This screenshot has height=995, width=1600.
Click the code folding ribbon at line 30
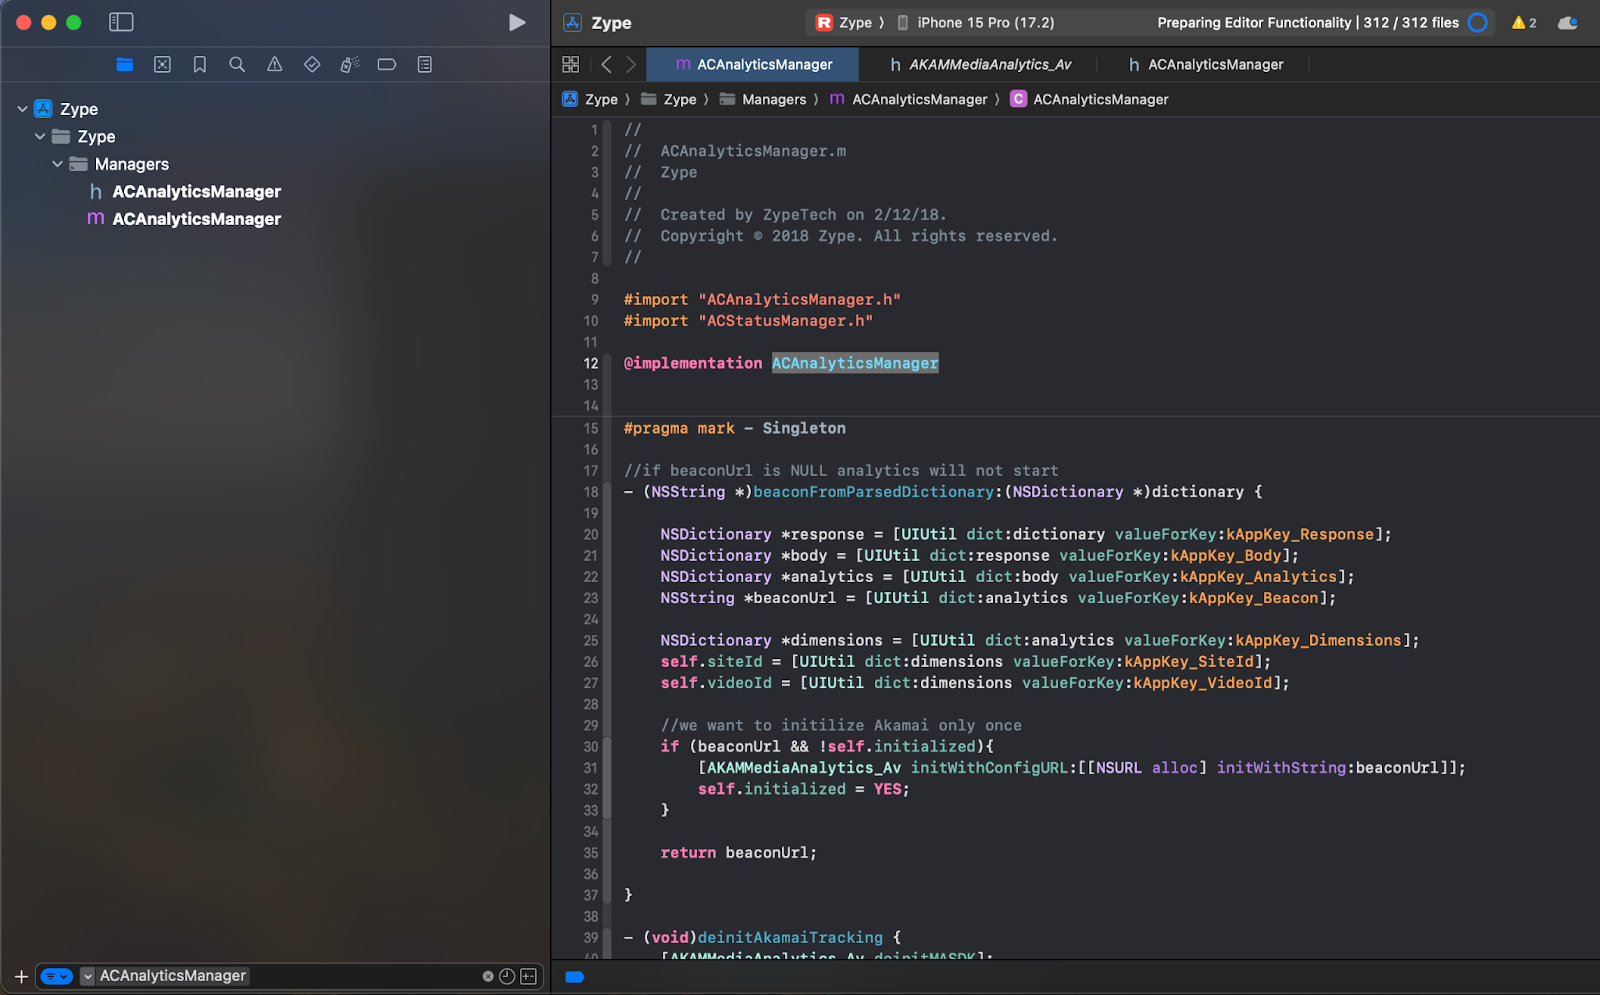607,746
